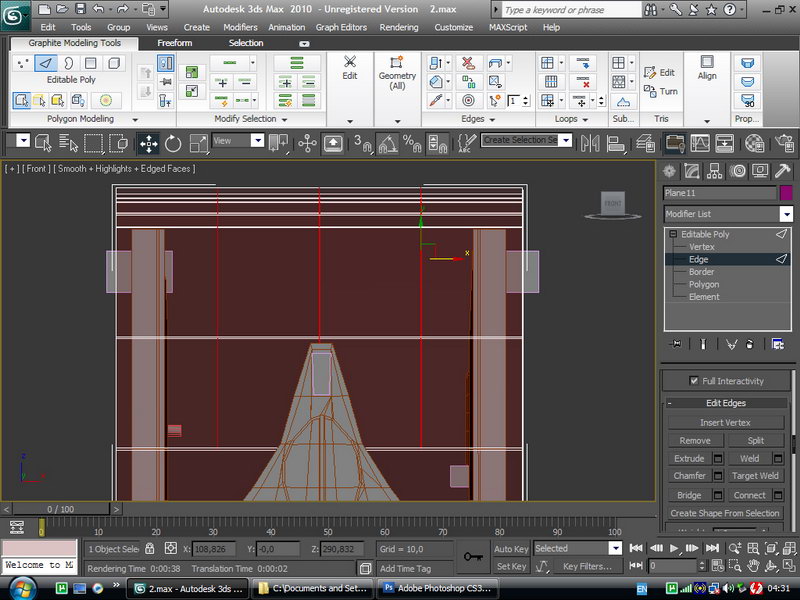800x600 pixels.
Task: Click the ViewCube Front face
Action: (612, 204)
